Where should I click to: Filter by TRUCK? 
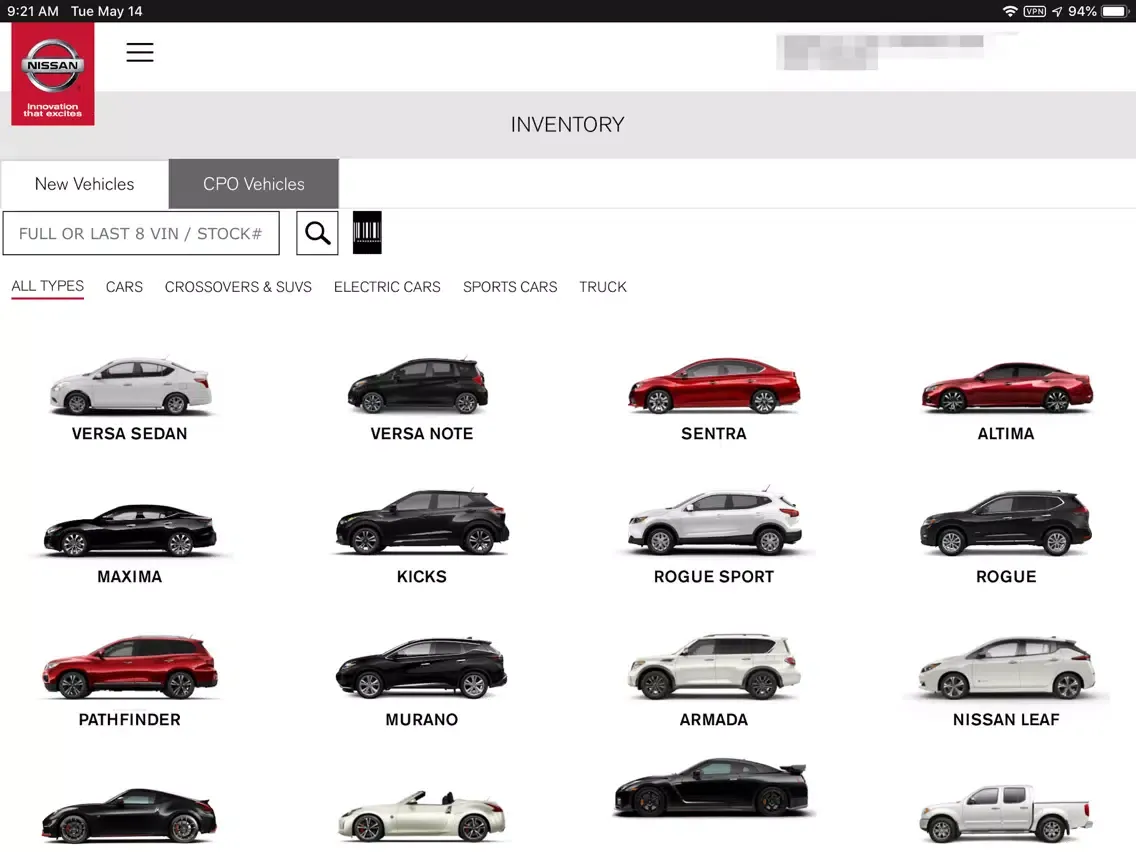pos(603,287)
